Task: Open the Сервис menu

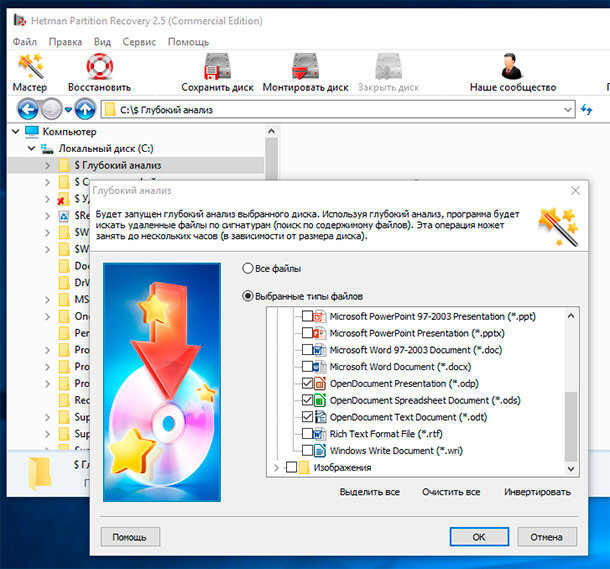Action: click(139, 42)
